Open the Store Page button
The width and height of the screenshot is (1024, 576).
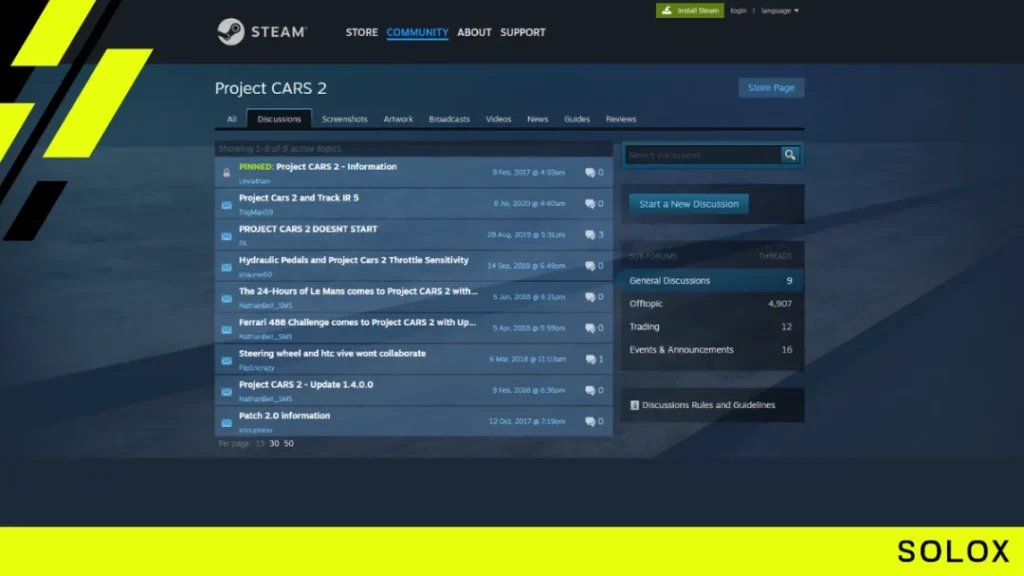[x=771, y=88]
